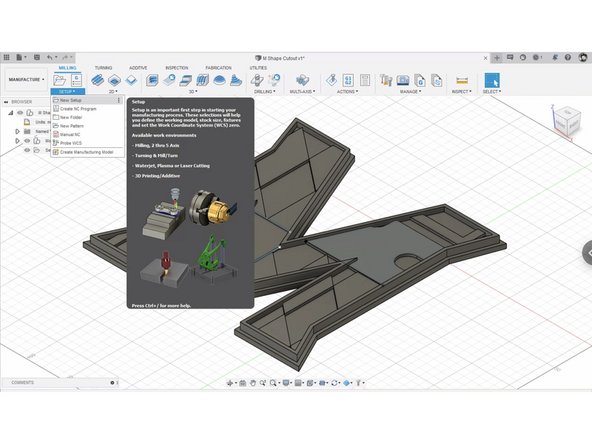Choose New Folder menu entry
The width and height of the screenshot is (592, 444).
87,117
